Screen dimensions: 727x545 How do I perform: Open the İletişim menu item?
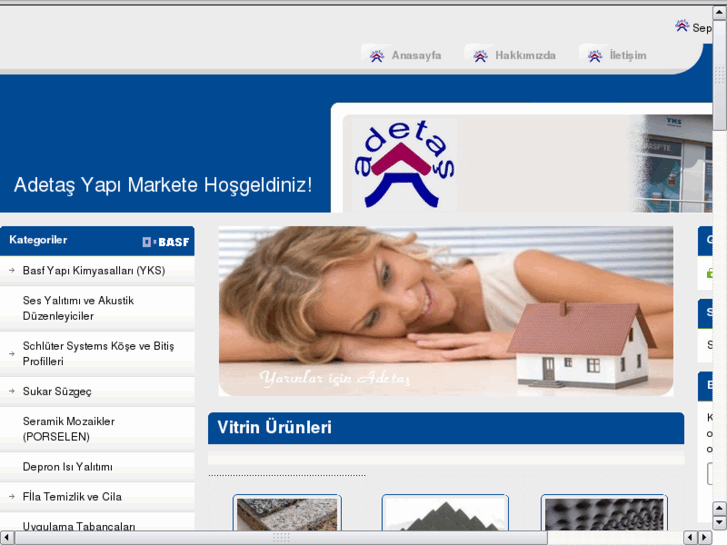click(628, 56)
